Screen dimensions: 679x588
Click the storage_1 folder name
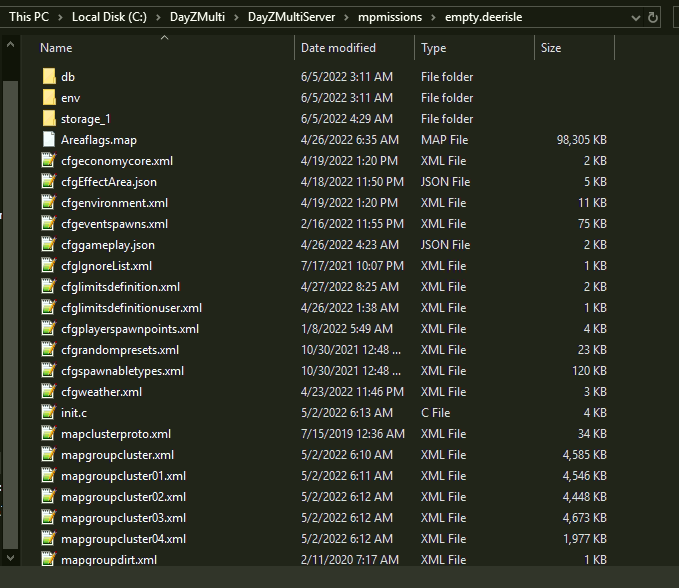[x=86, y=119]
